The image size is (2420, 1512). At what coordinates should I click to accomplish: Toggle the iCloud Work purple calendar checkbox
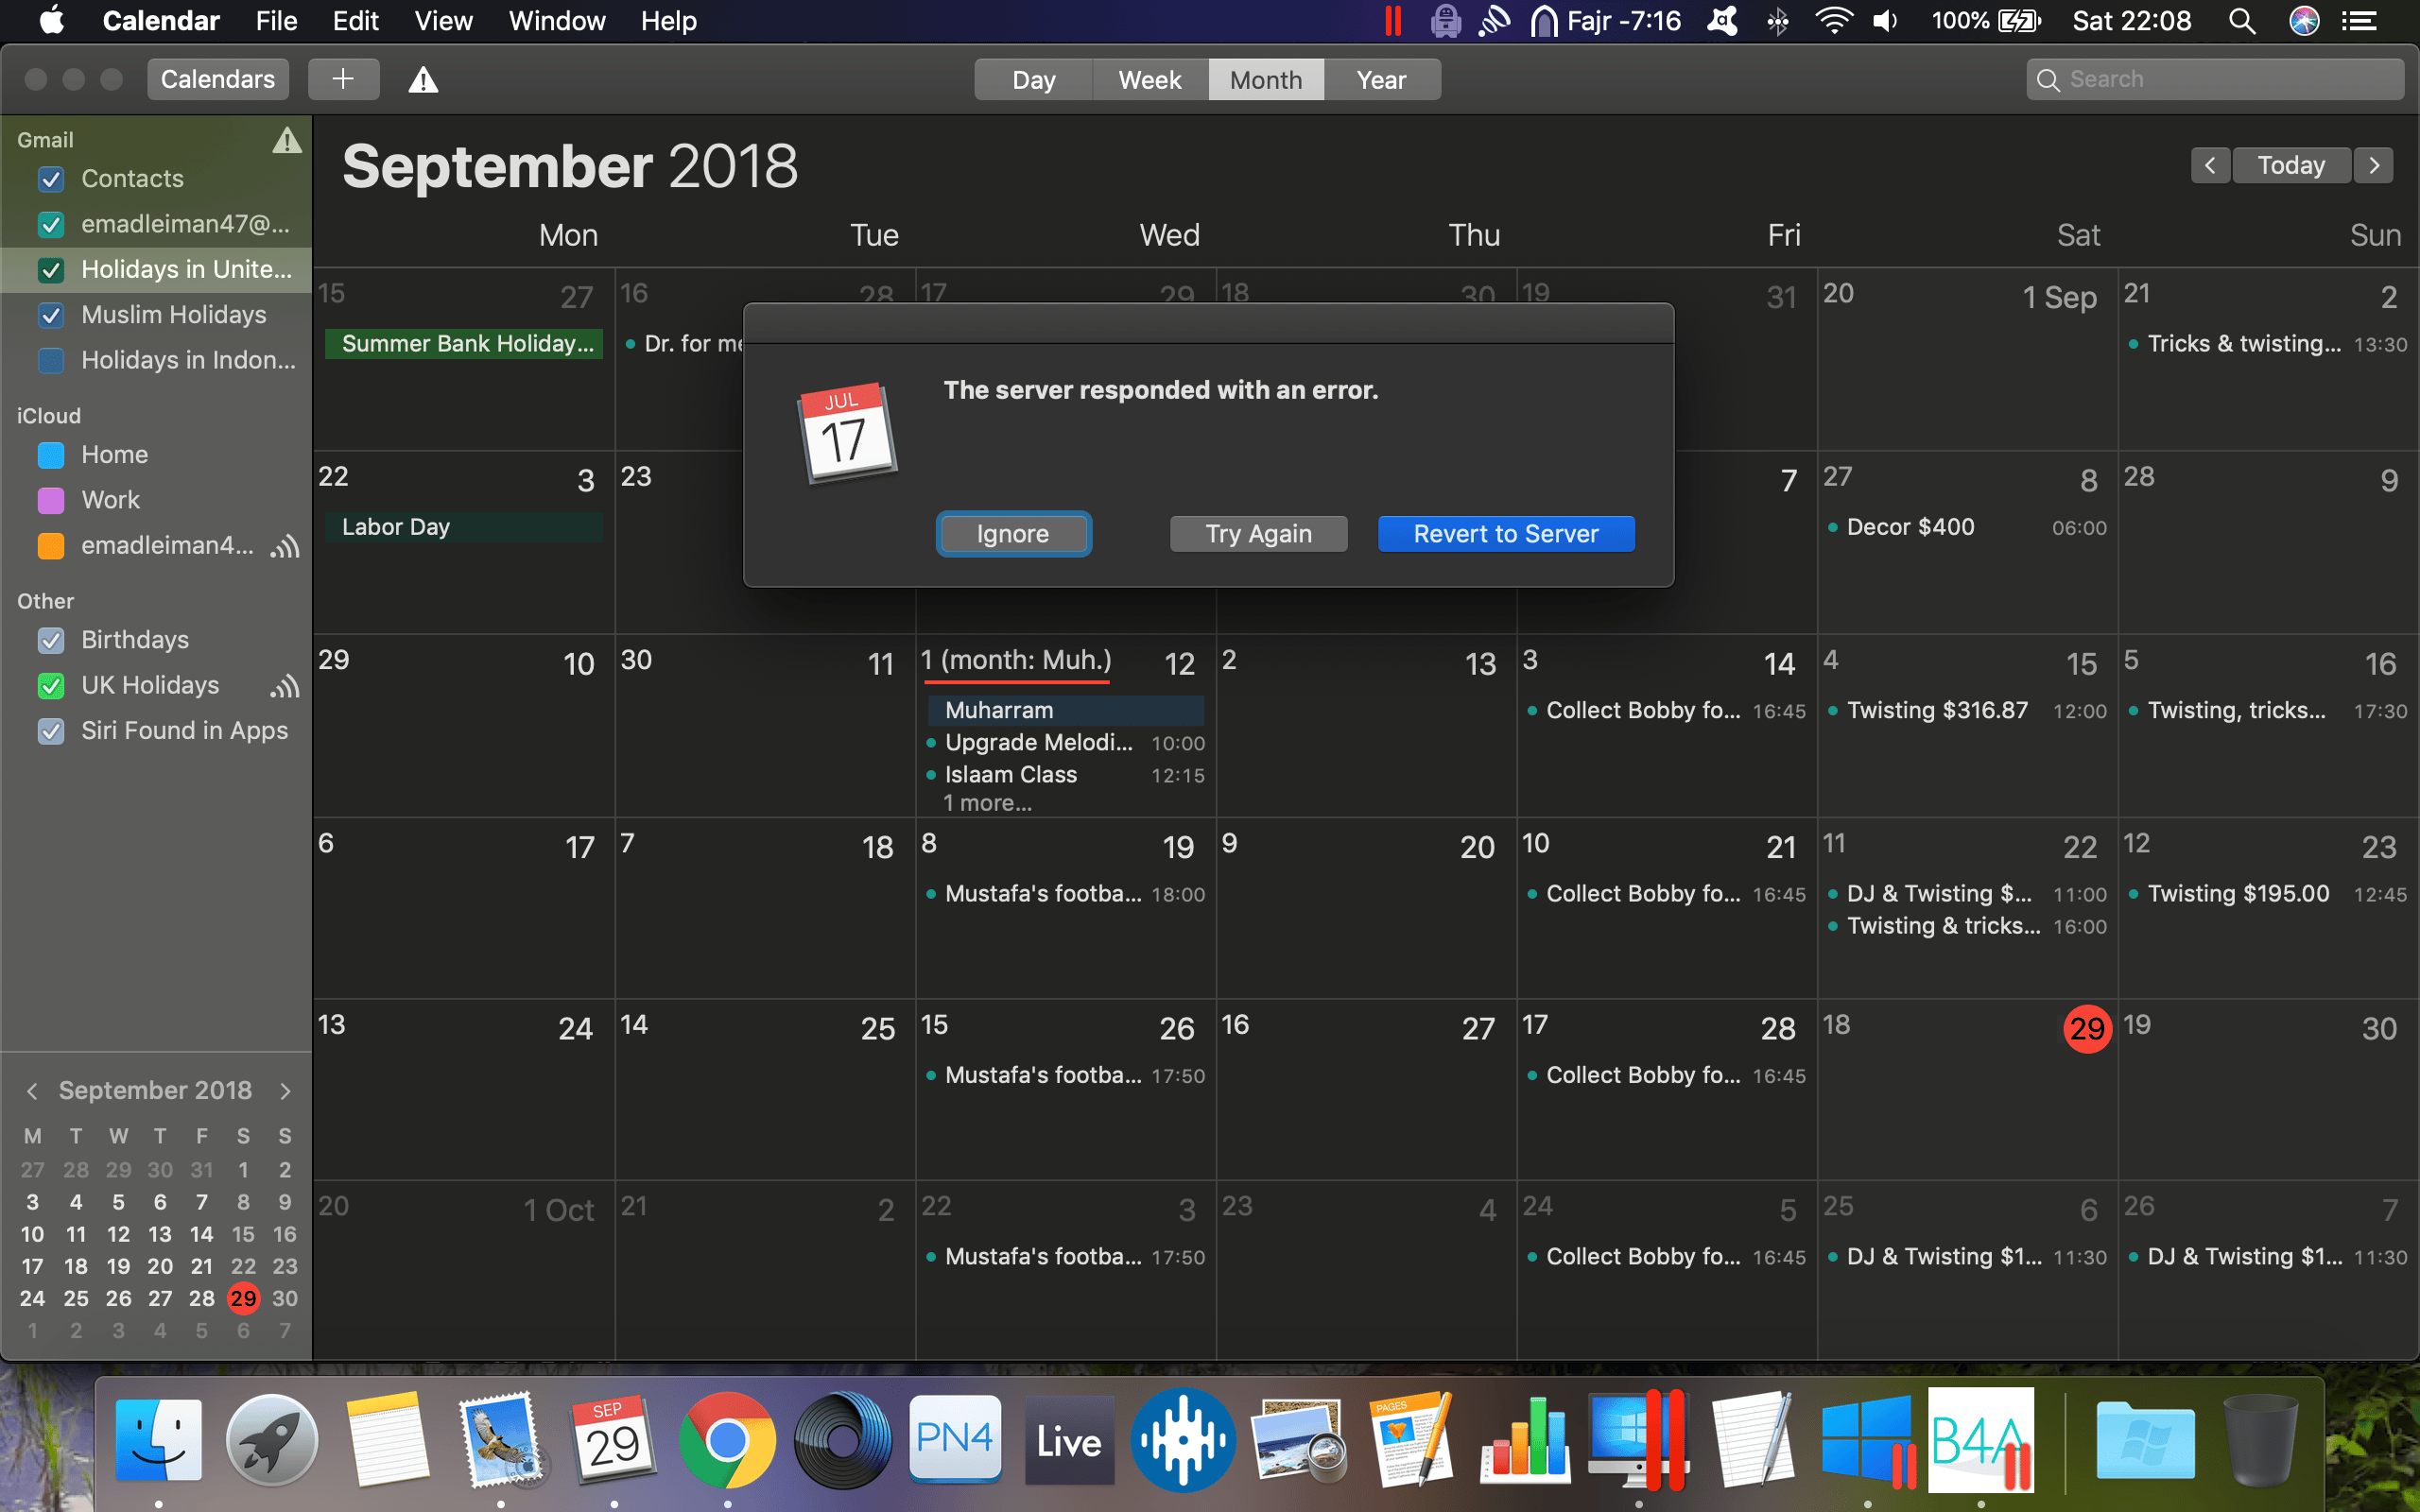(51, 500)
